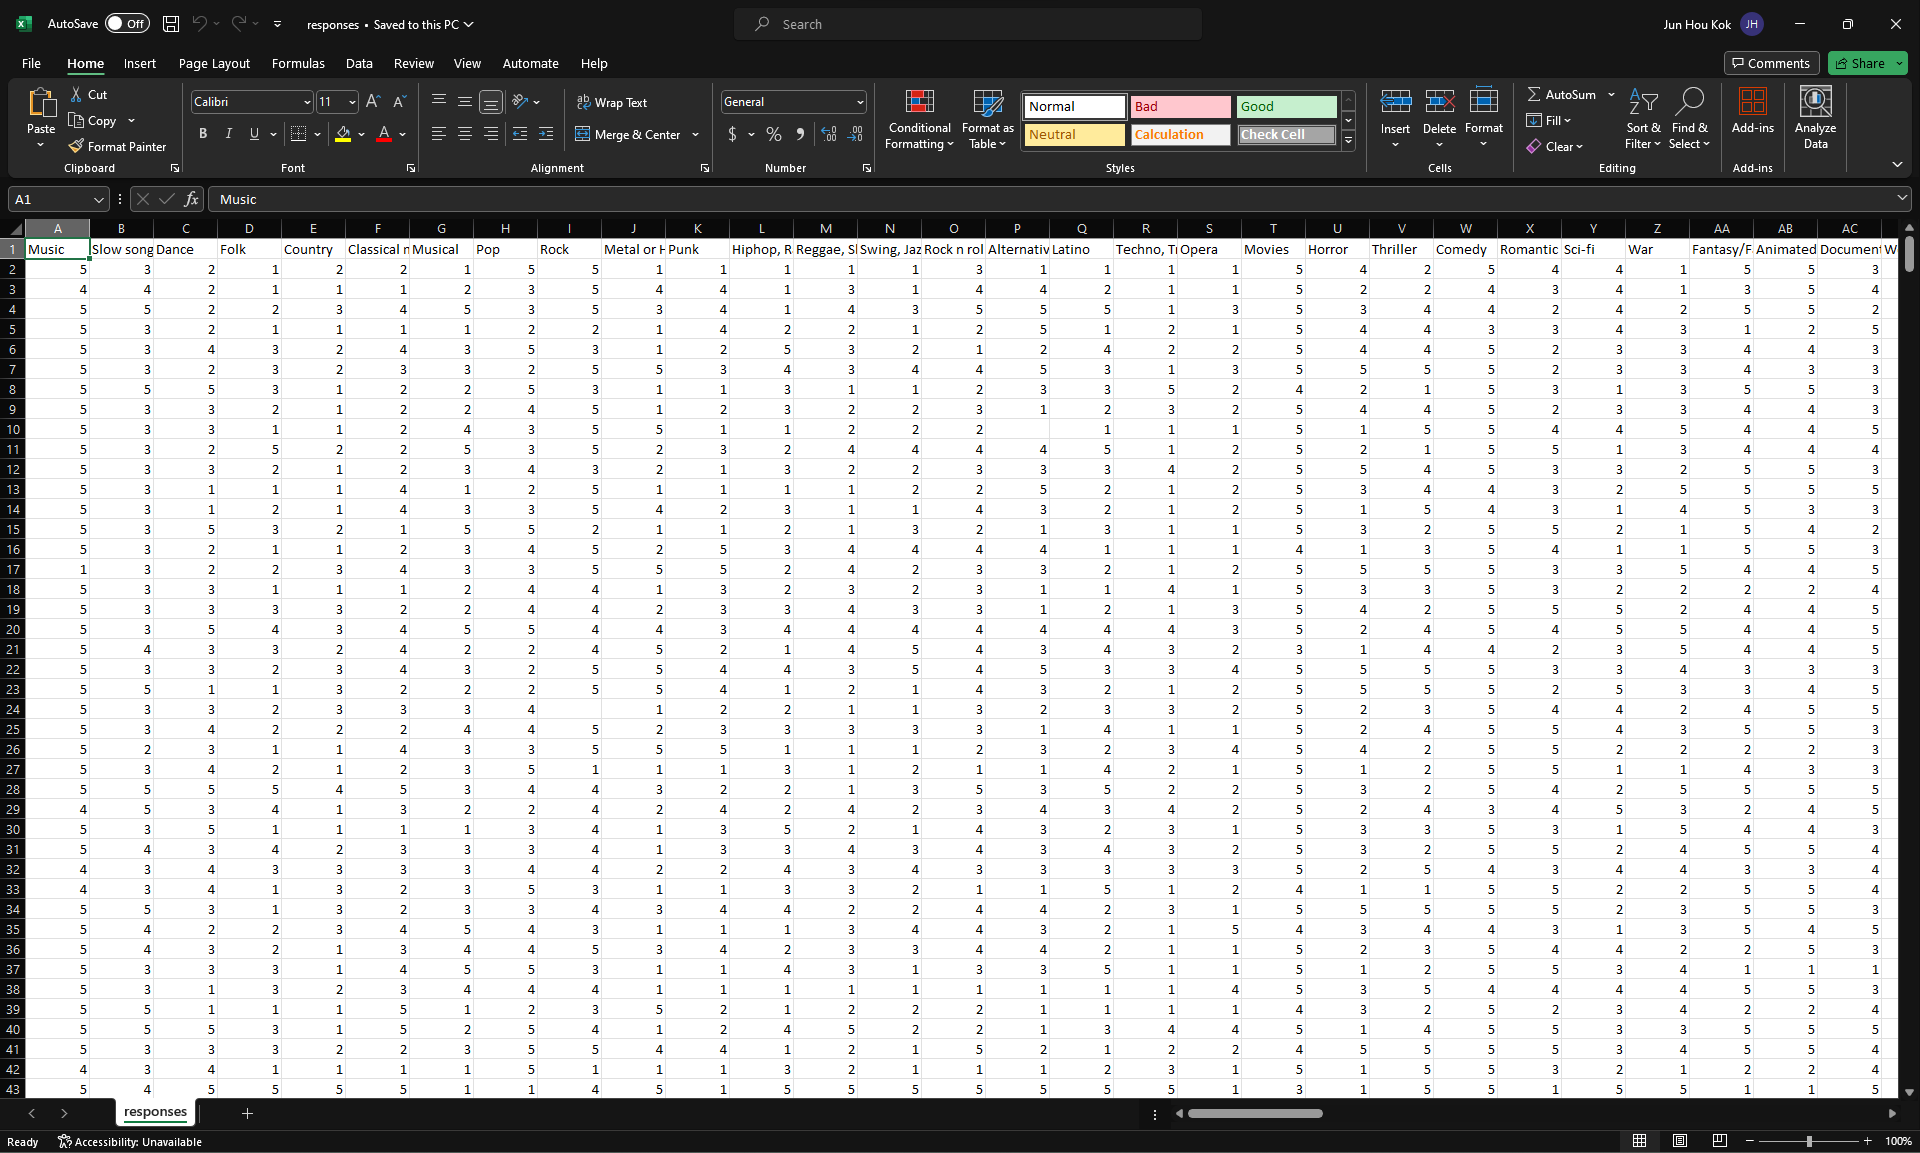Switch to the Page Layout tab
The height and width of the screenshot is (1153, 1920).
(214, 63)
